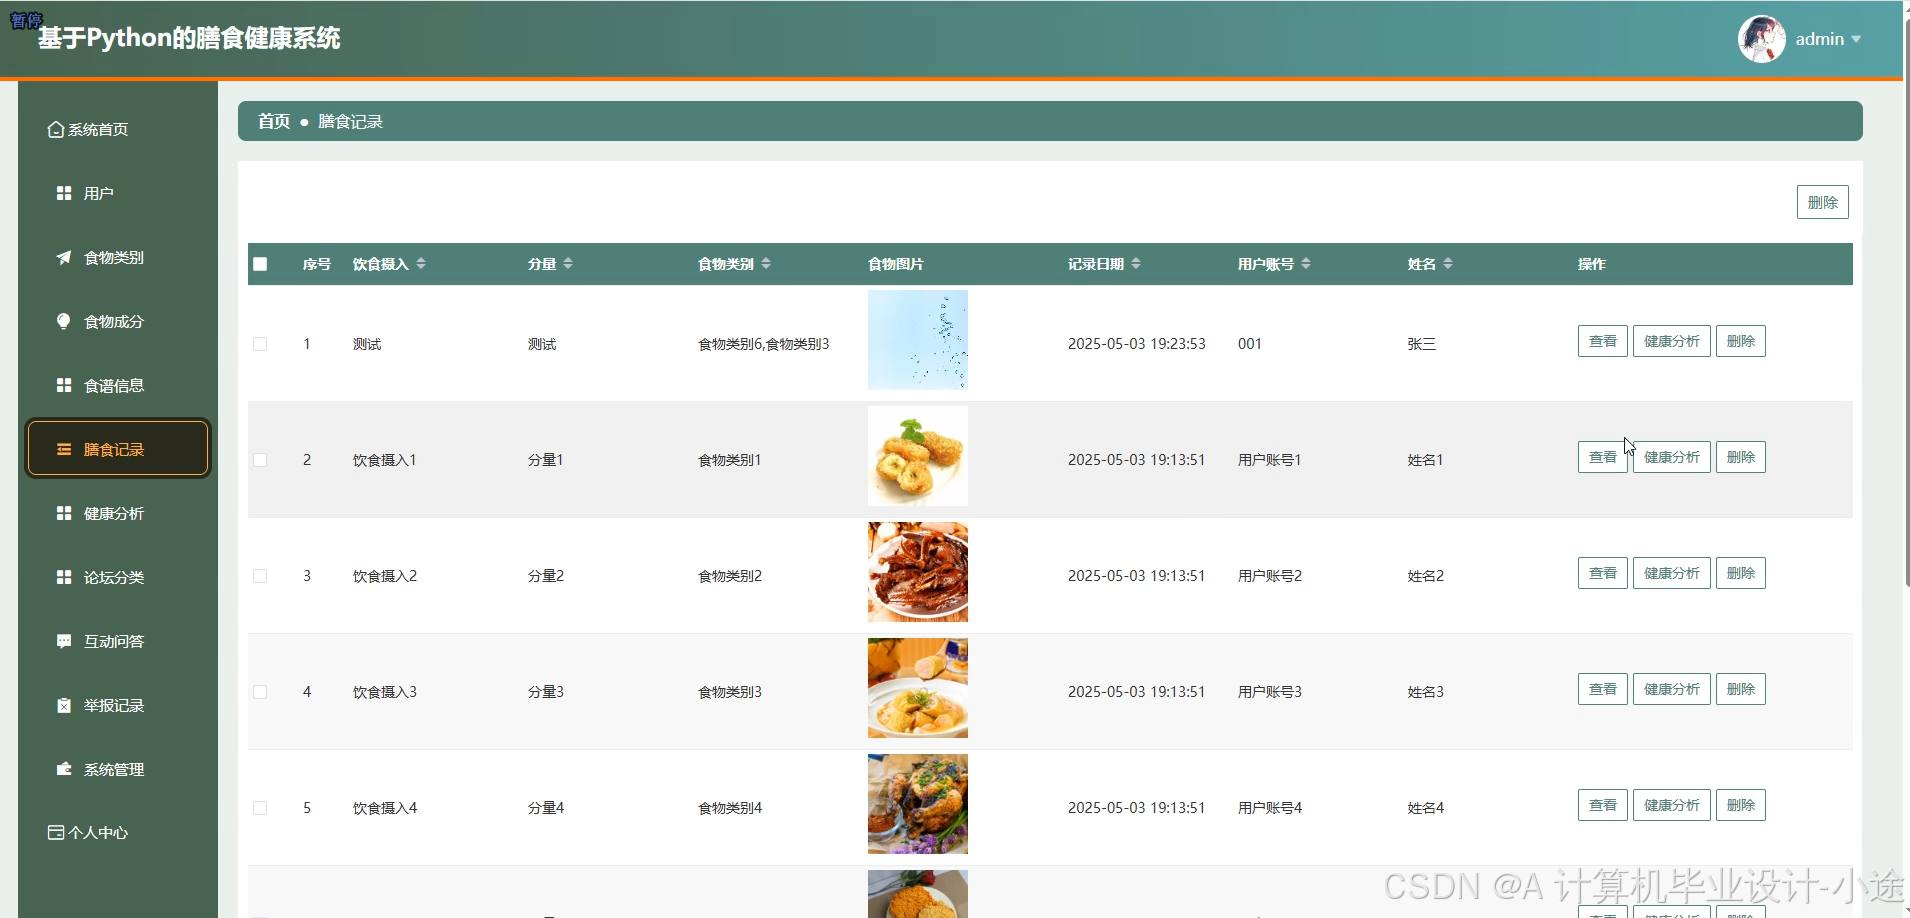Open the 食物成分 menu item

tap(118, 321)
